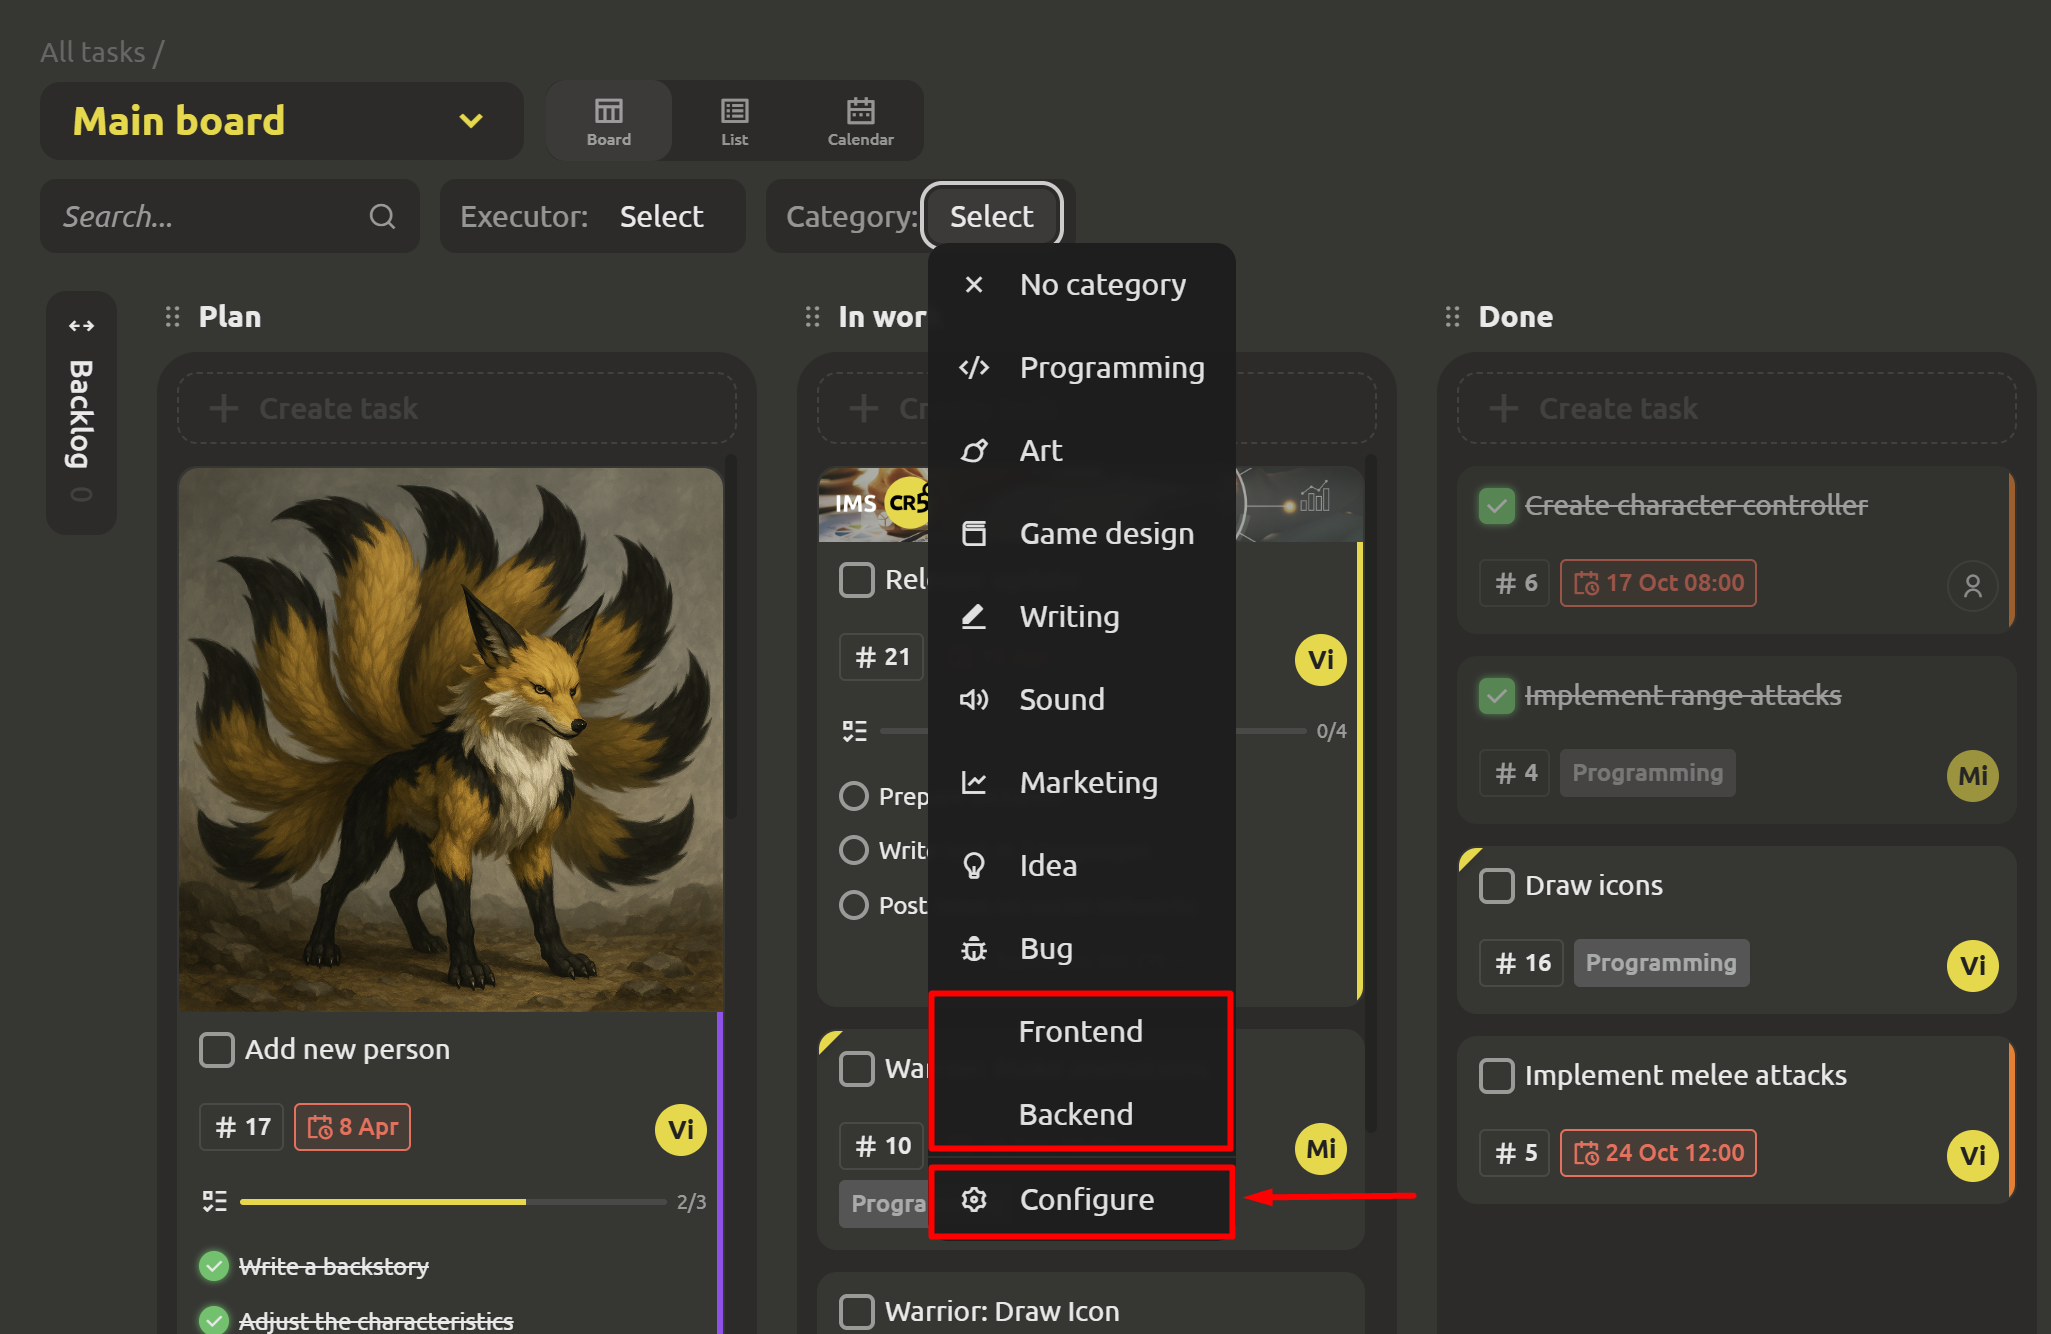Click the Vi avatar on Add new person

(x=681, y=1130)
